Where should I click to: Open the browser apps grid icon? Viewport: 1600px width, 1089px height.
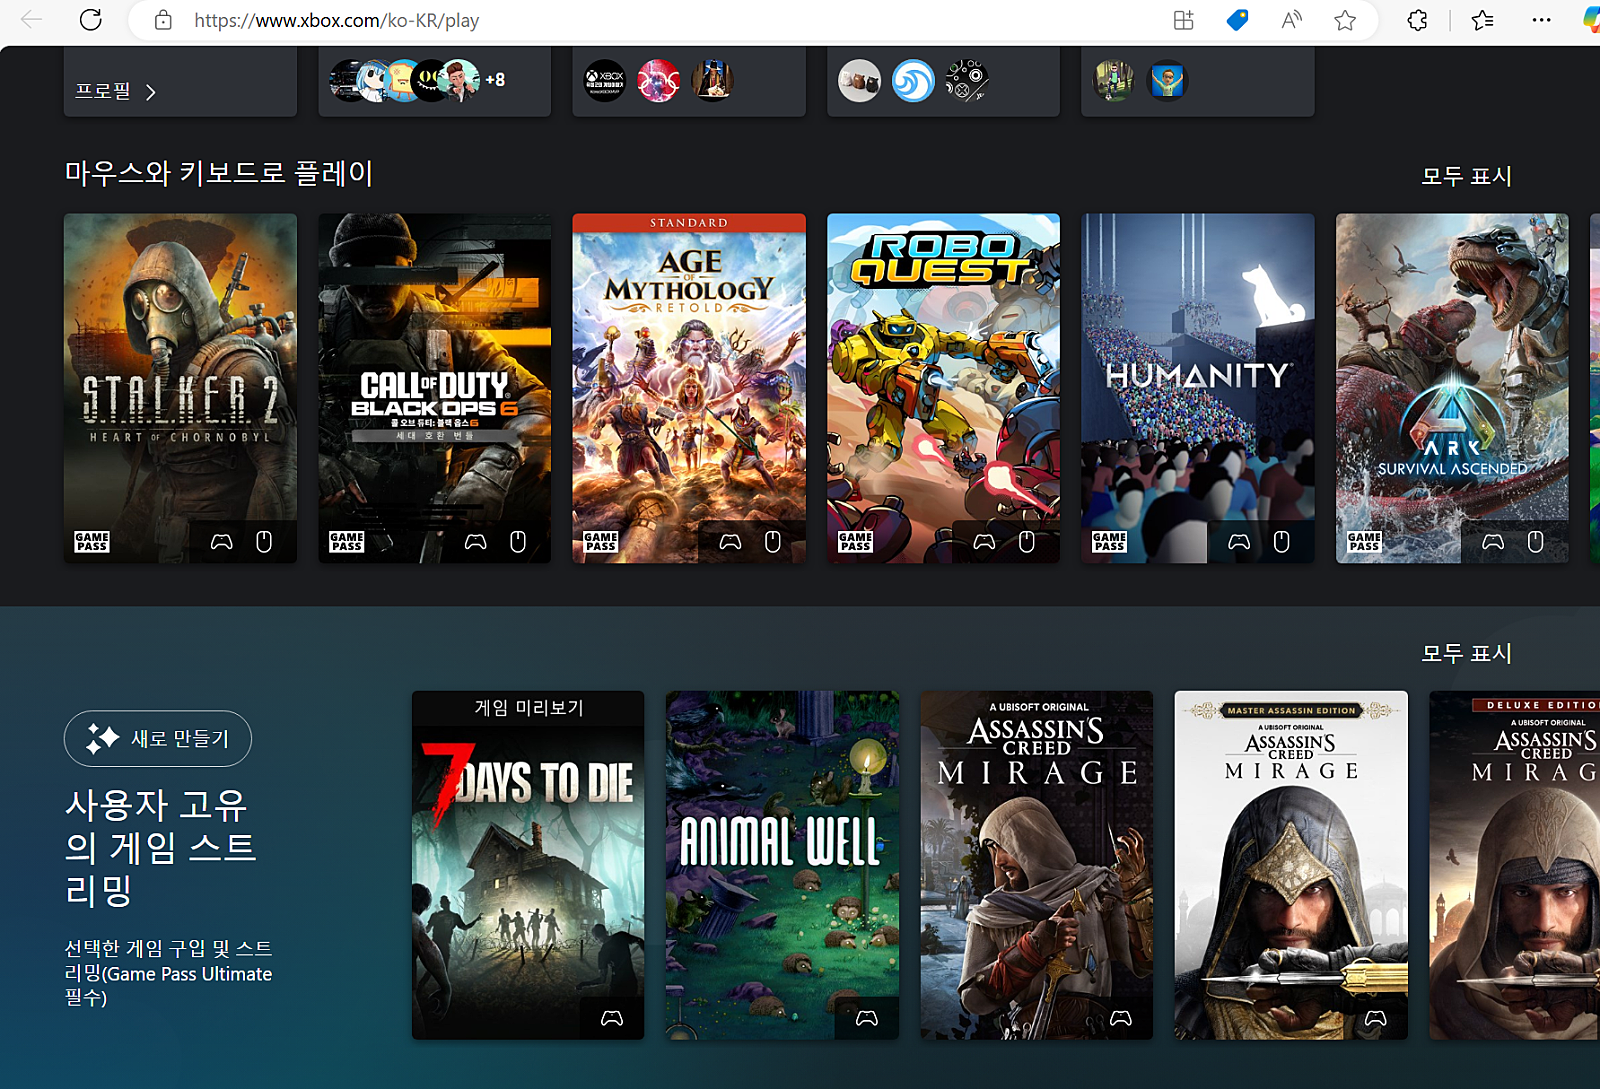pos(1184,20)
